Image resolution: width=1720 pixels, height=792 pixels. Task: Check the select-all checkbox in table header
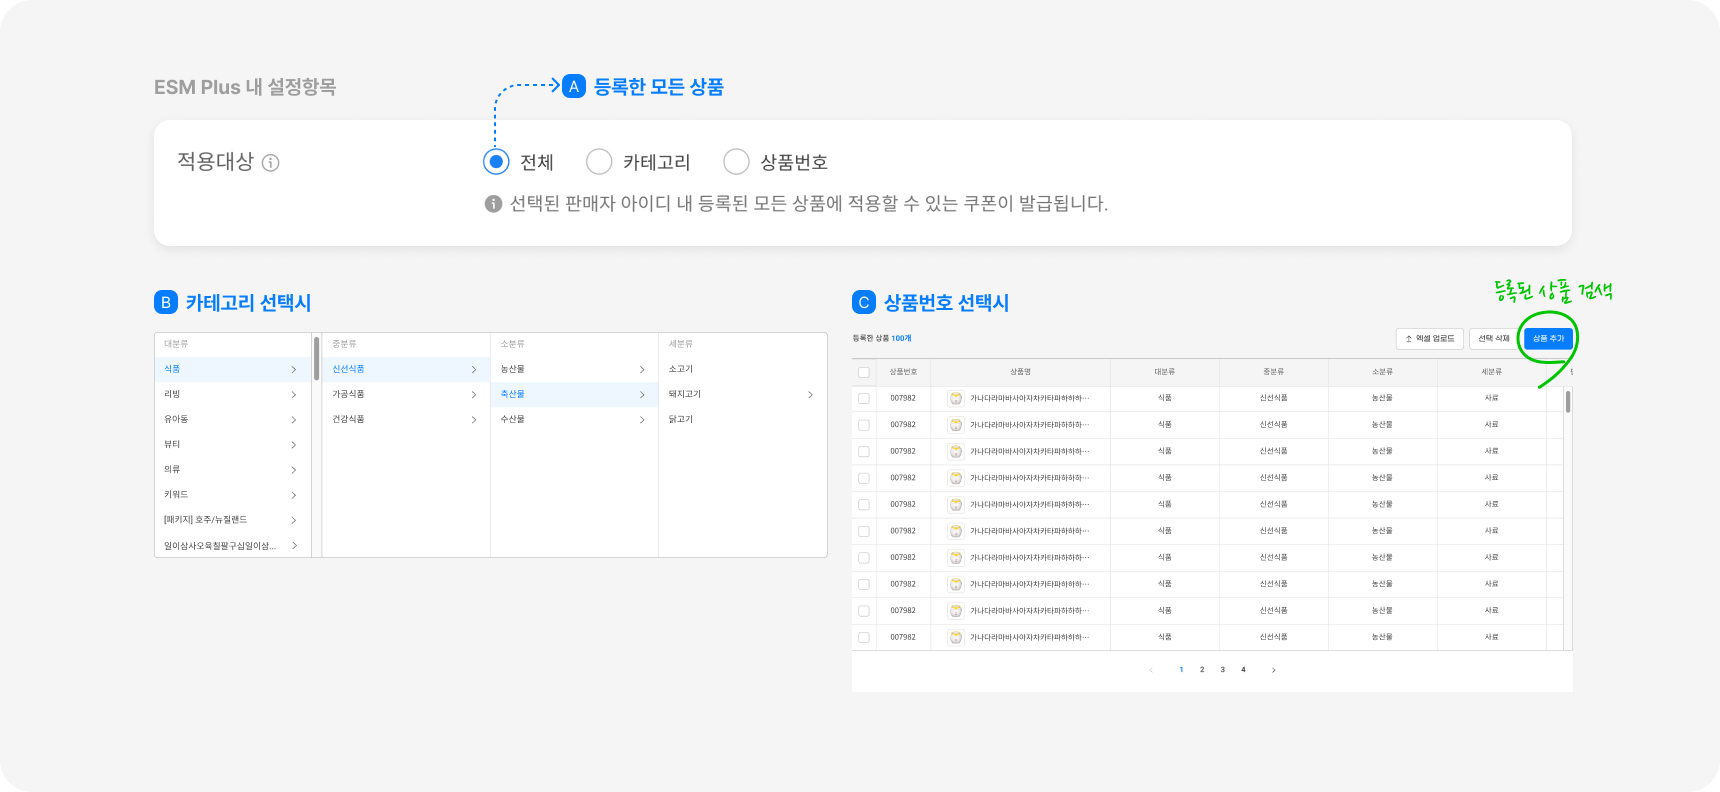pos(864,372)
